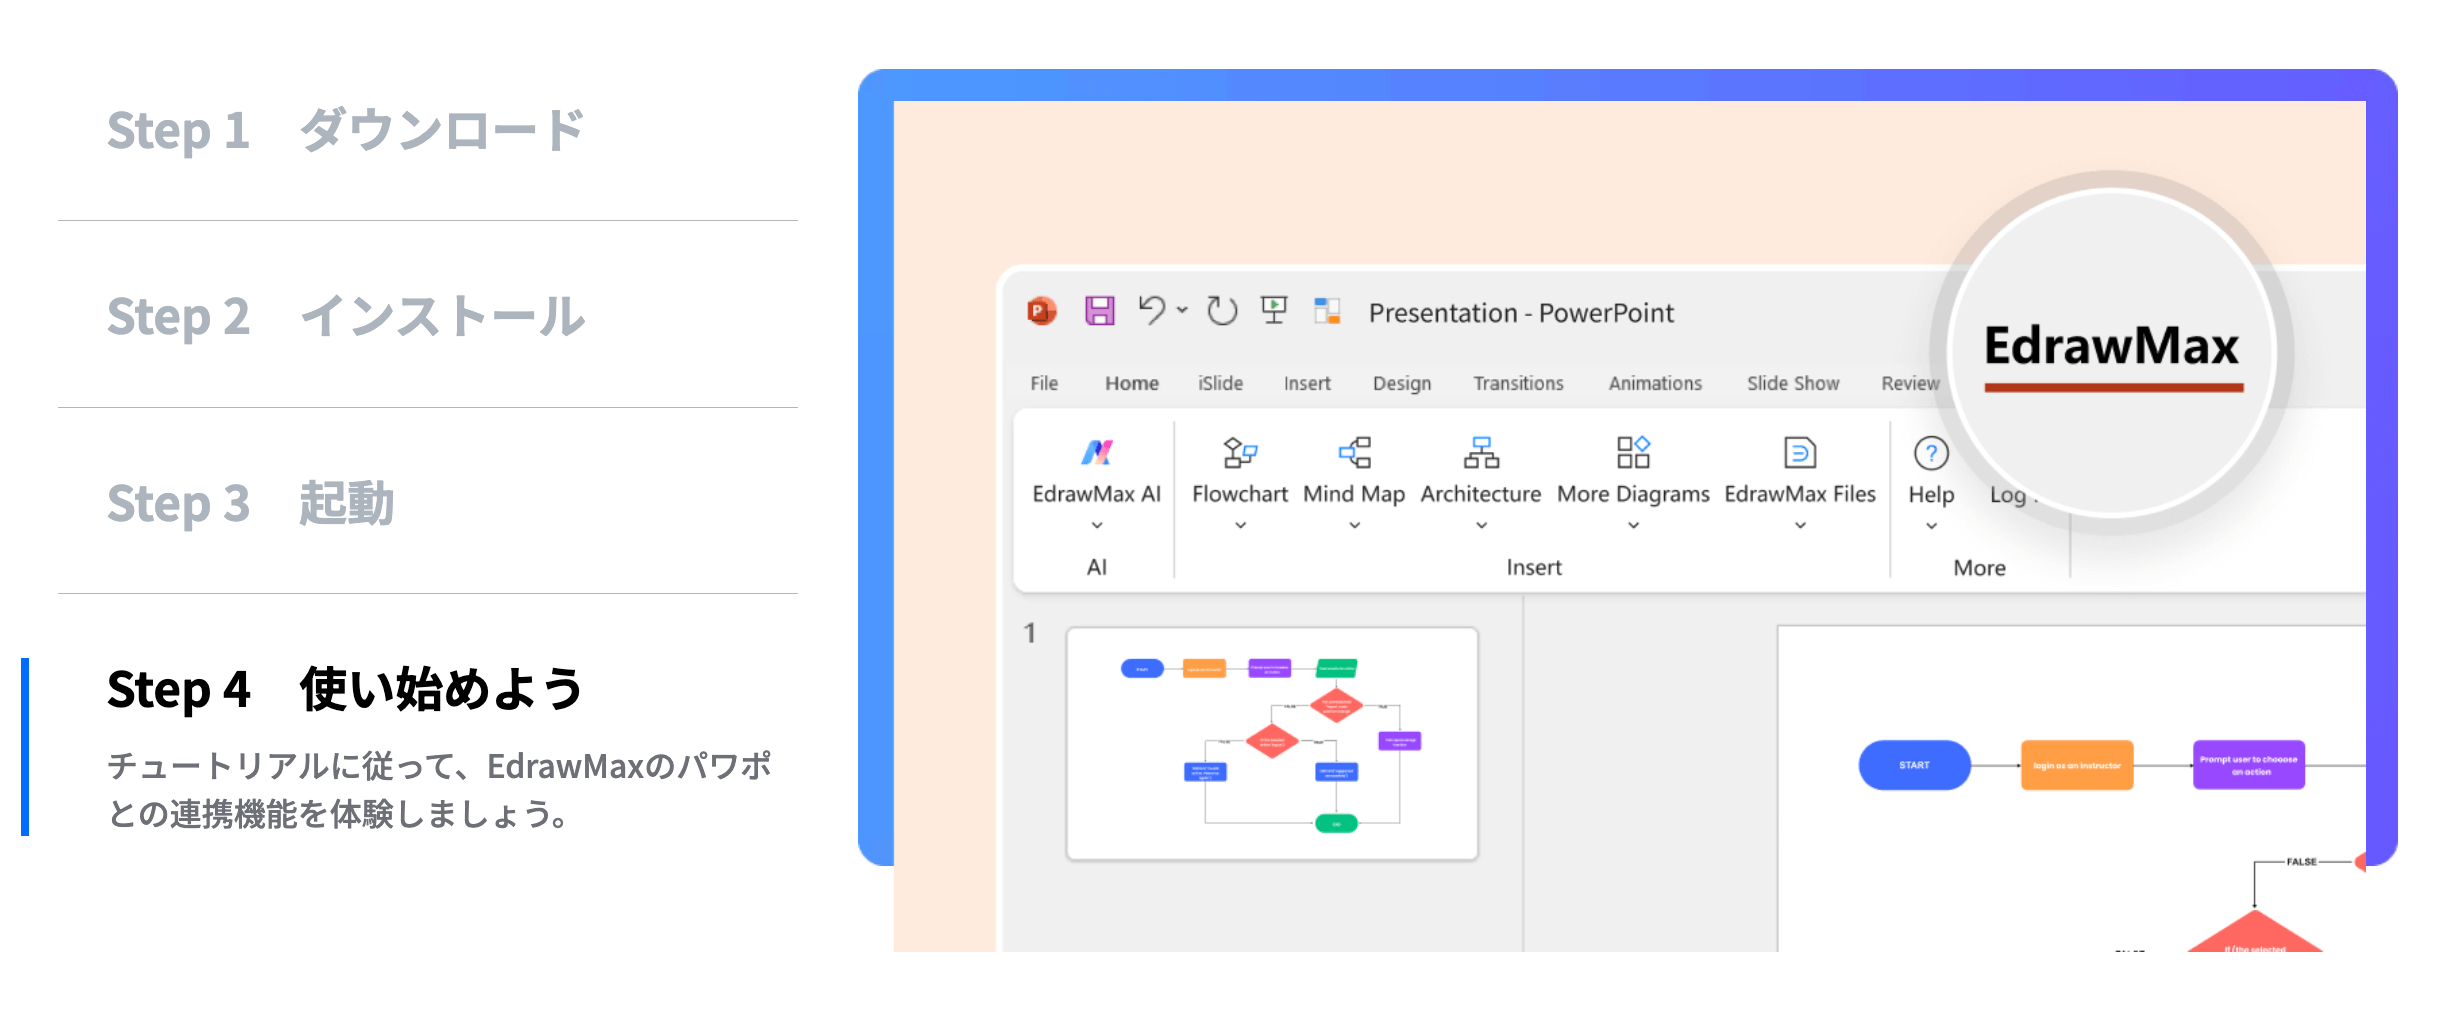Go to Step 3 起動

point(250,503)
